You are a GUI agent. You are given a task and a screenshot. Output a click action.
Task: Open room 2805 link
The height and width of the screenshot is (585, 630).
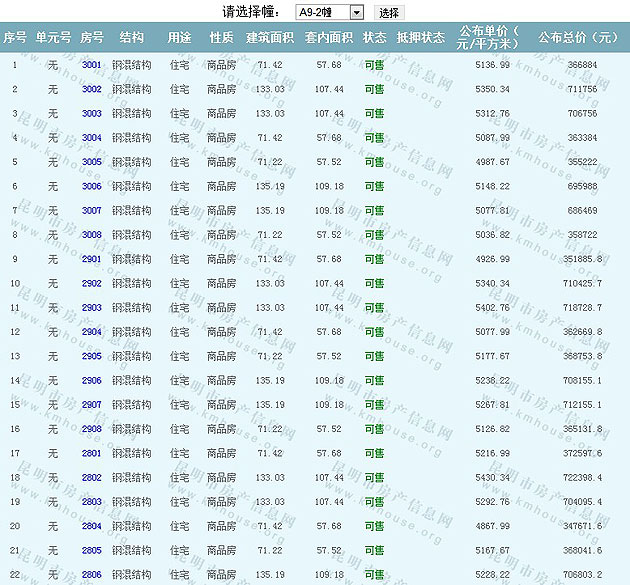click(92, 550)
